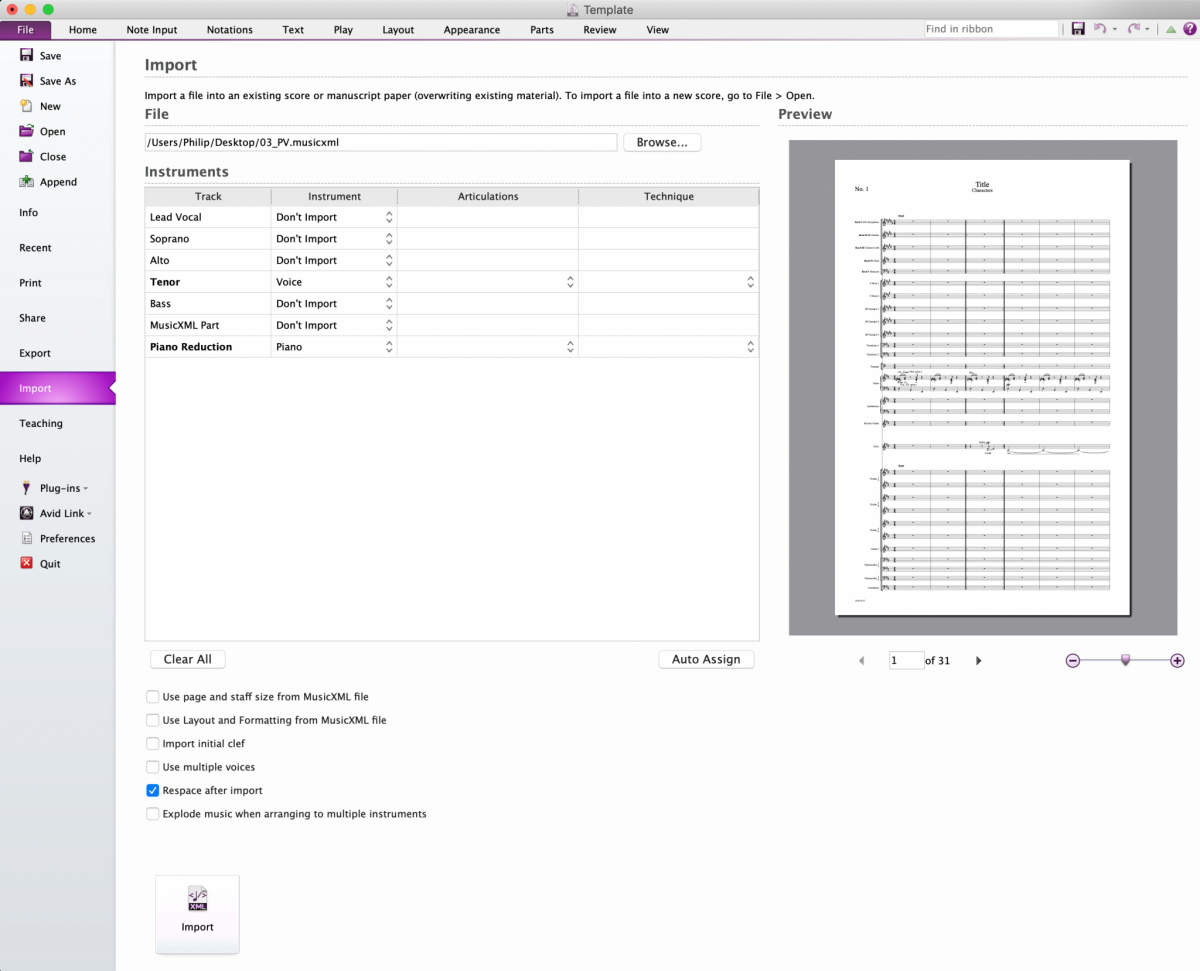Open Recent in File sidebar
1200x971 pixels.
click(x=35, y=248)
